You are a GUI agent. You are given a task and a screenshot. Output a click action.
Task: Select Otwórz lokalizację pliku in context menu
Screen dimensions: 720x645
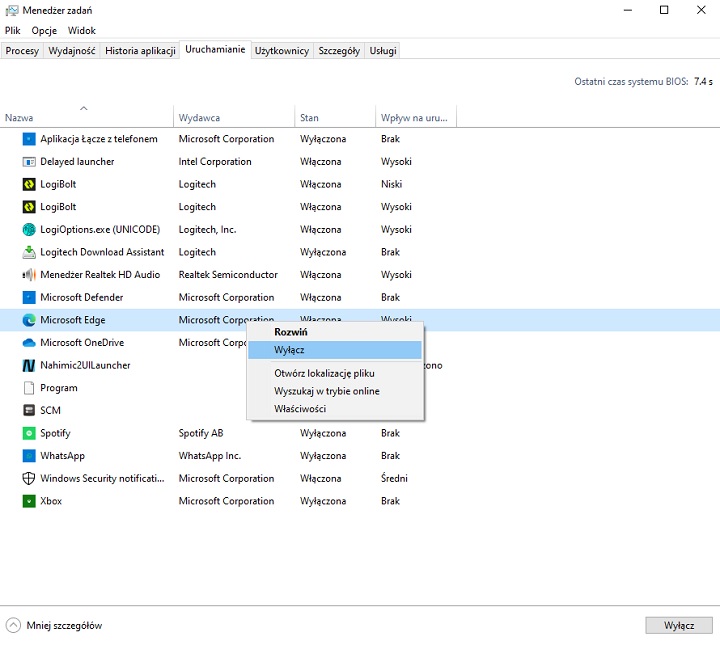pyautogui.click(x=324, y=373)
